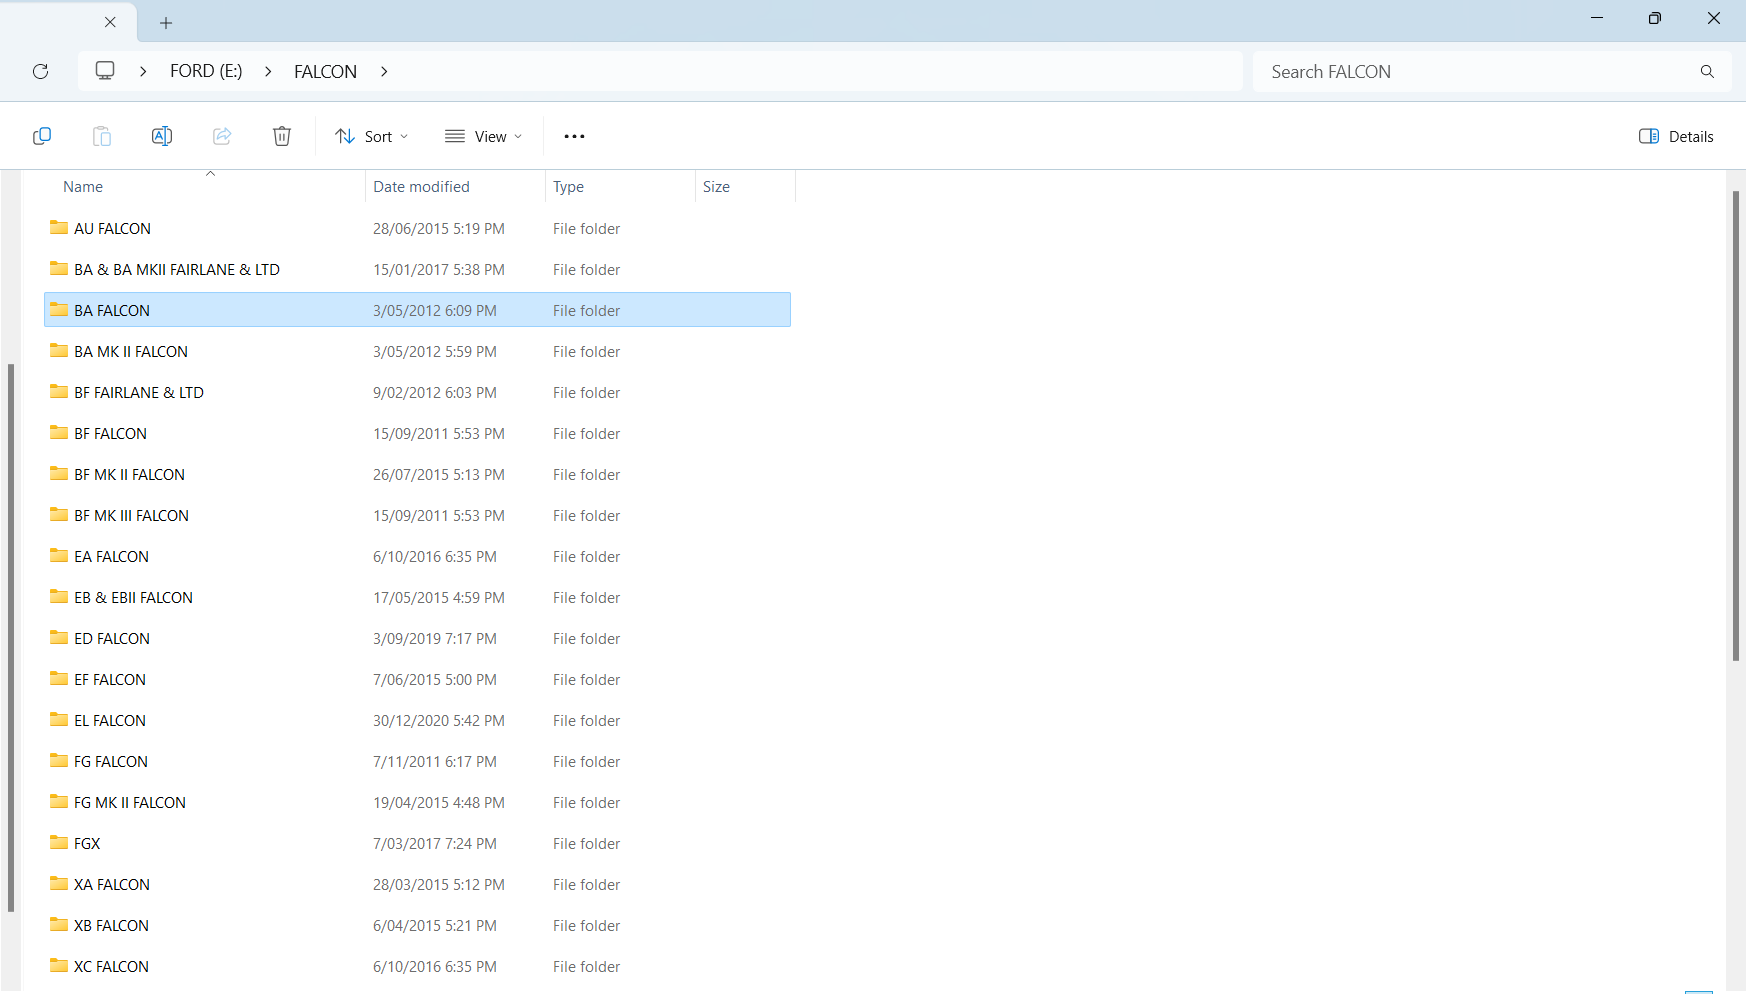
Task: Click the Share icon in toolbar
Action: coord(222,136)
